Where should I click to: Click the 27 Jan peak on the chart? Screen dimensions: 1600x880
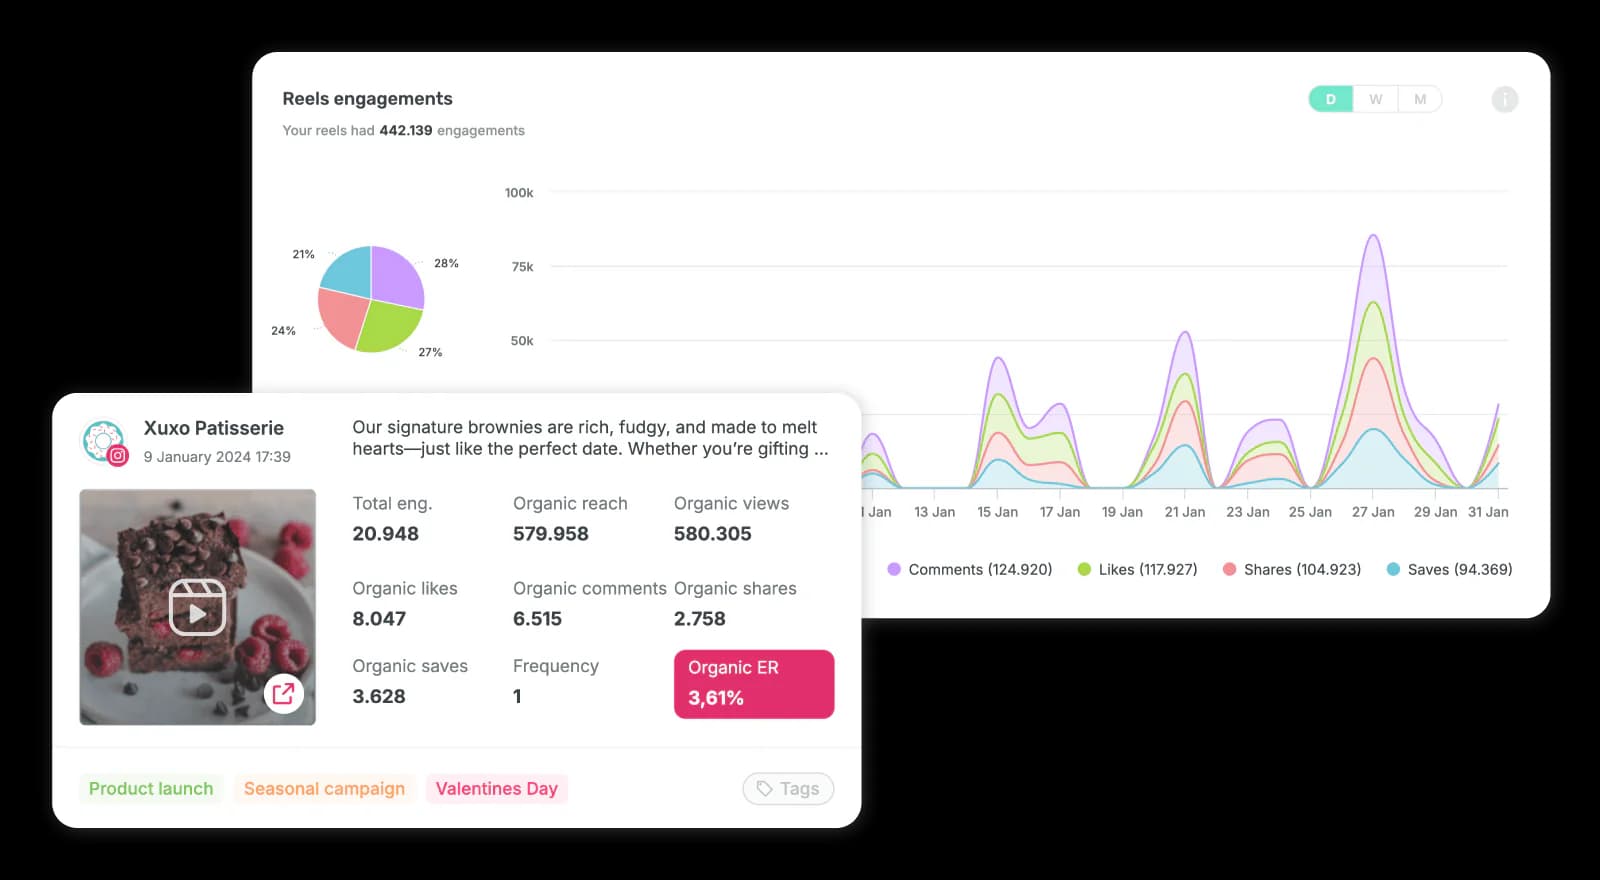point(1373,237)
